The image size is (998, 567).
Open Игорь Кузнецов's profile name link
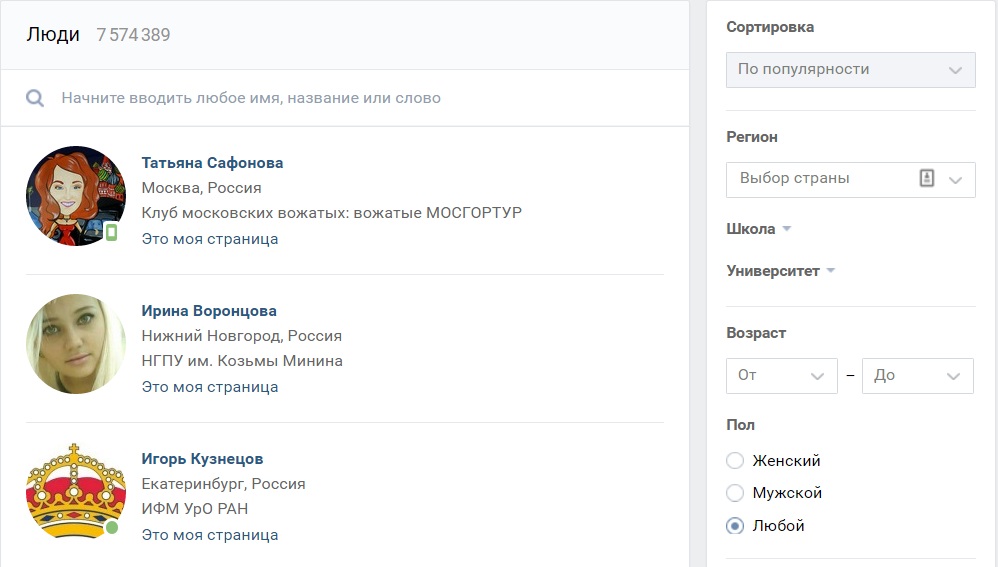tap(202, 459)
